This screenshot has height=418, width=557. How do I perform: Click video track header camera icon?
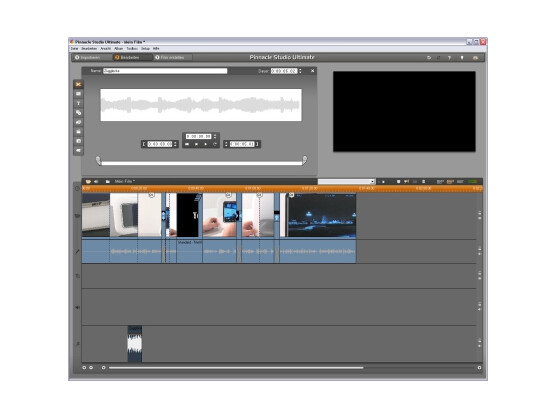77,216
